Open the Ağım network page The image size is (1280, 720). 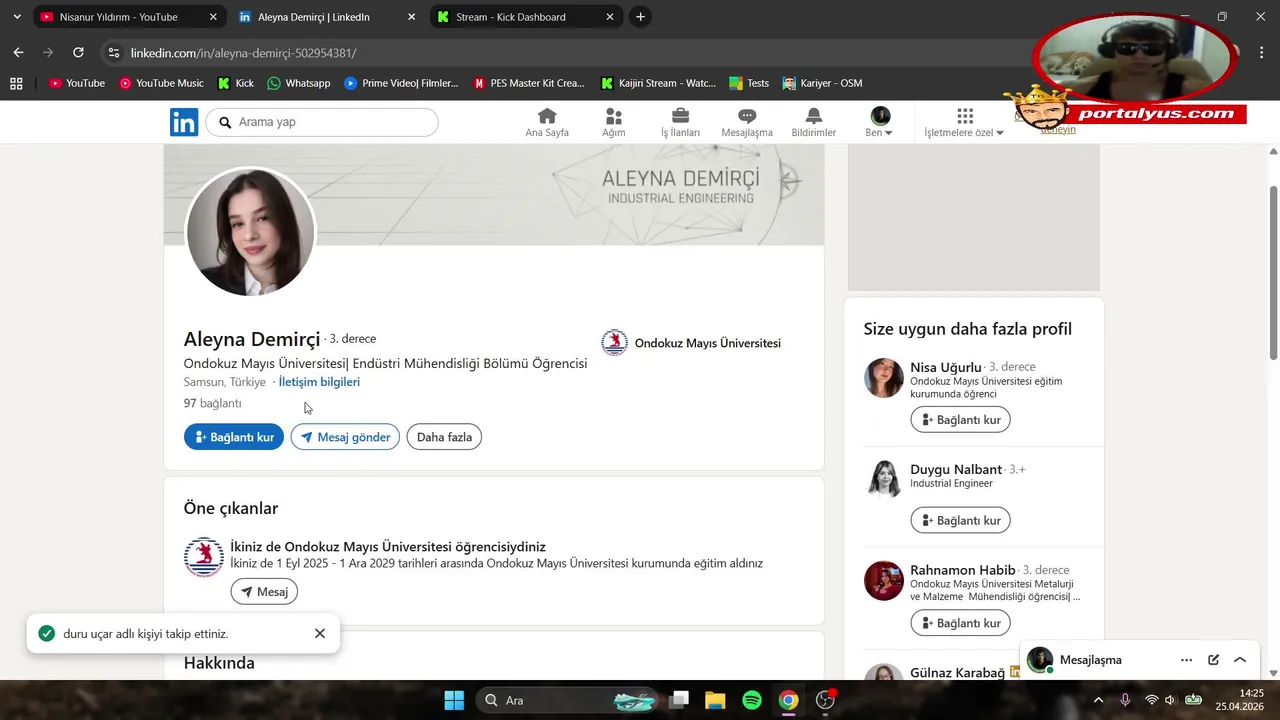pos(613,123)
